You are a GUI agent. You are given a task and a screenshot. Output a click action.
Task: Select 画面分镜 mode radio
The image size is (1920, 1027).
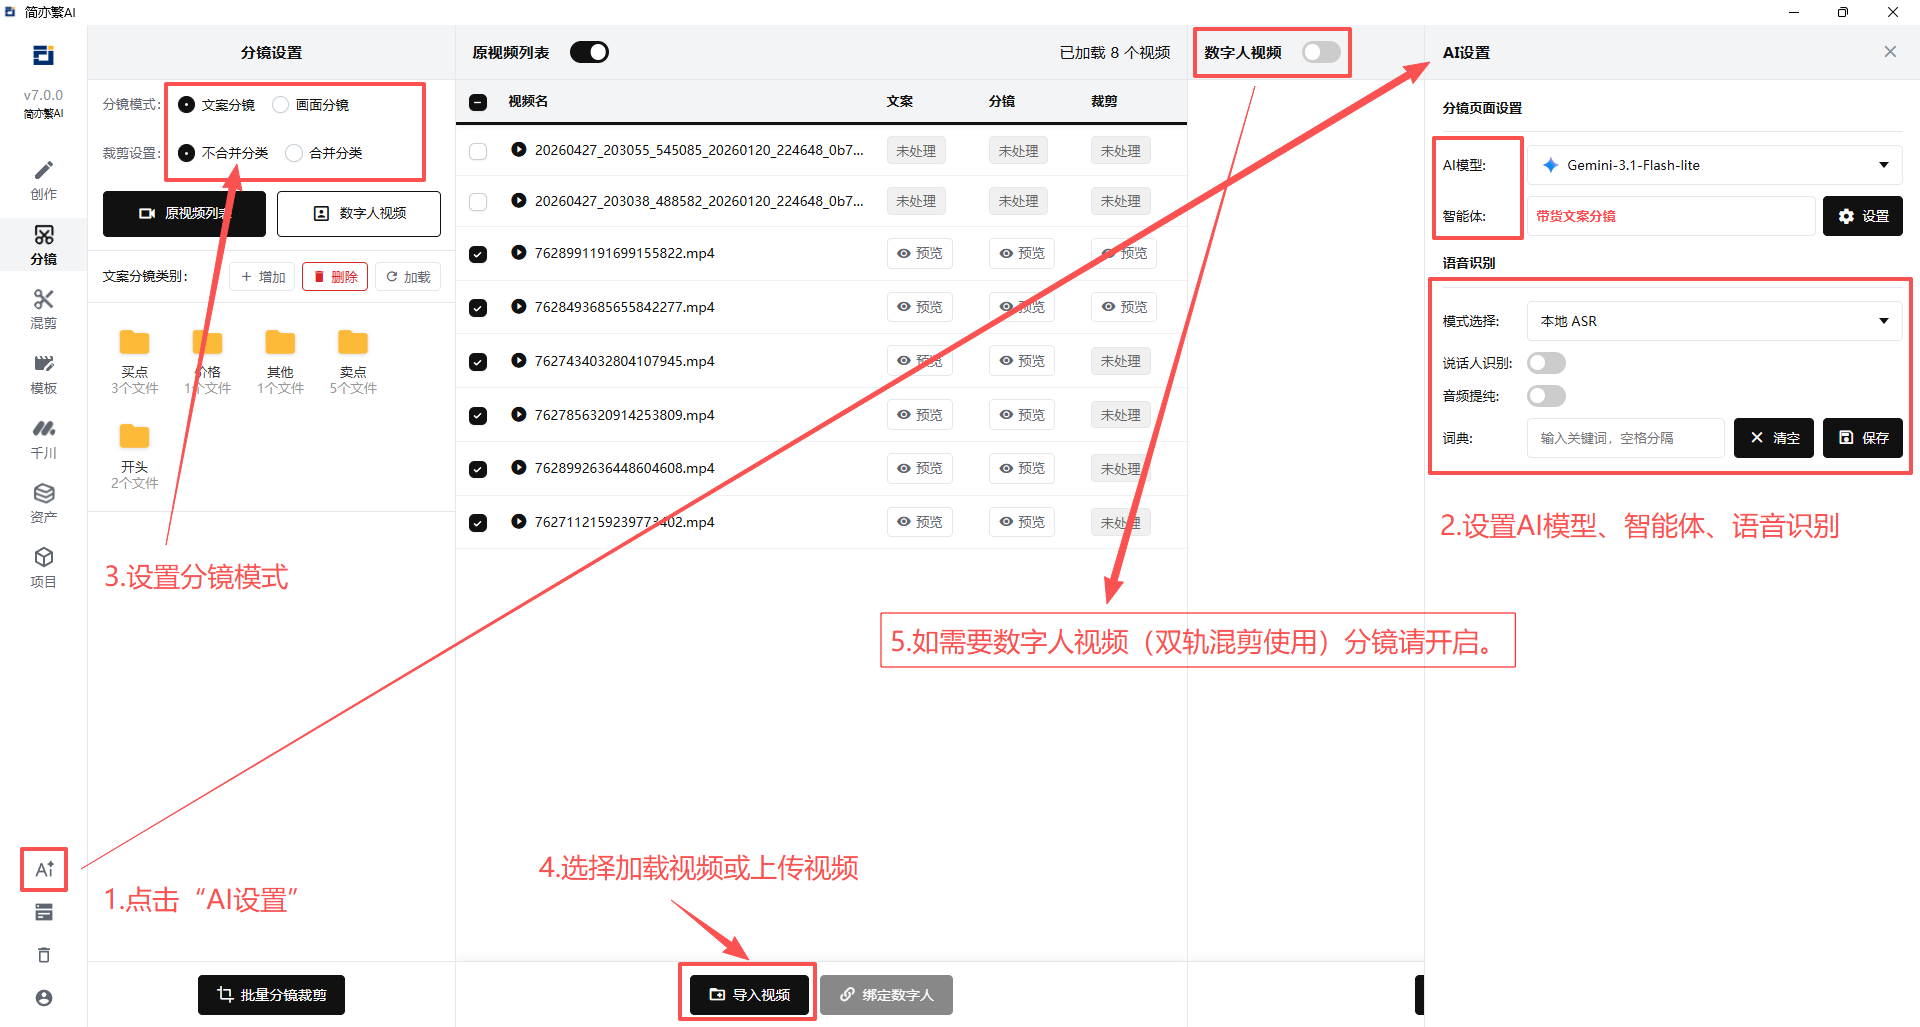(x=280, y=105)
